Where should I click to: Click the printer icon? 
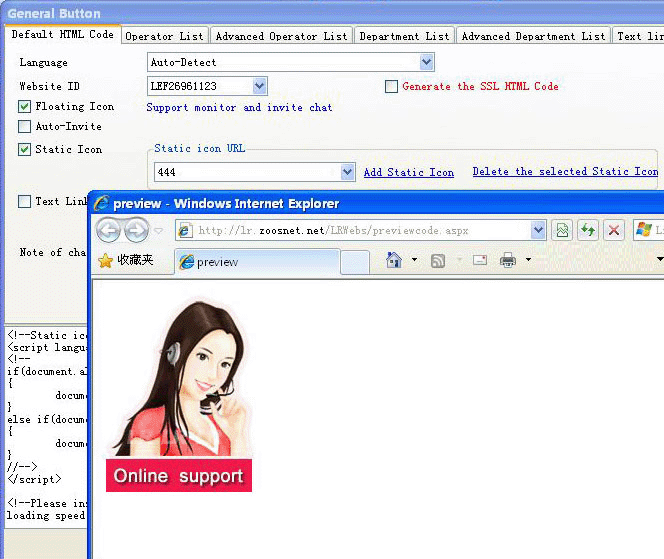[508, 260]
